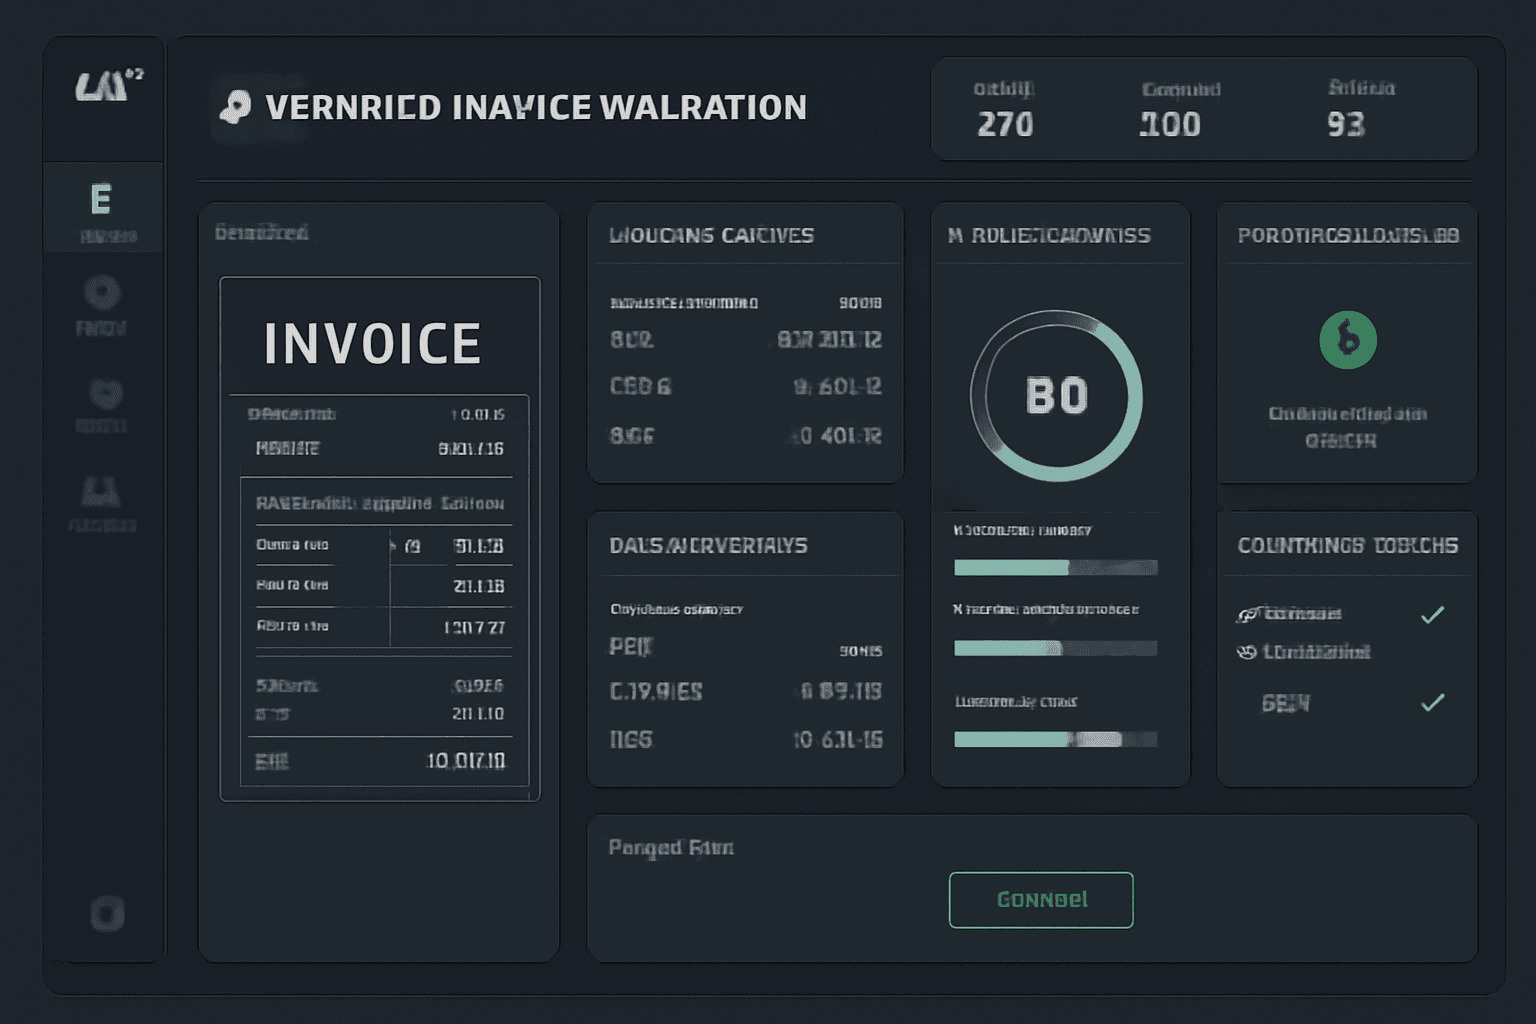This screenshot has width=1536, height=1024.
Task: Click the "8GG" row in the top card
Action: [746, 435]
